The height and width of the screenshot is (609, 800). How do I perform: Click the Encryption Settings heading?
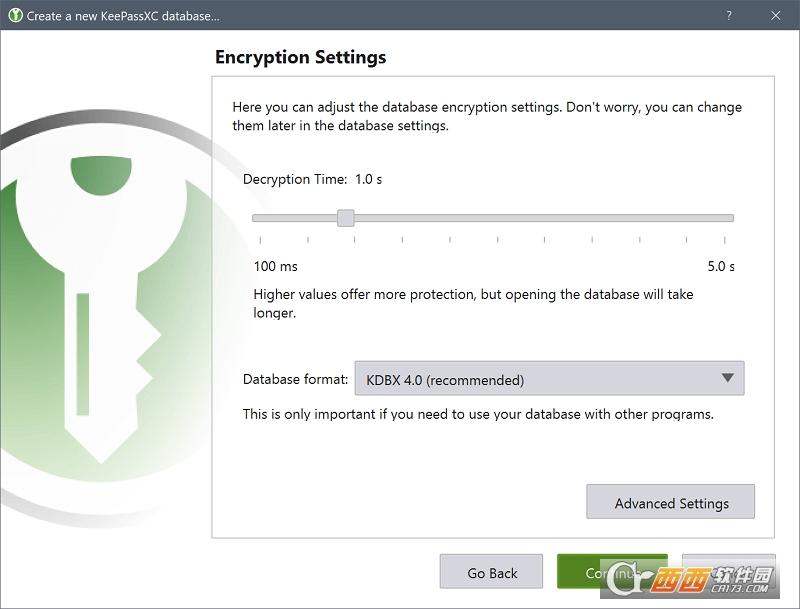point(300,57)
